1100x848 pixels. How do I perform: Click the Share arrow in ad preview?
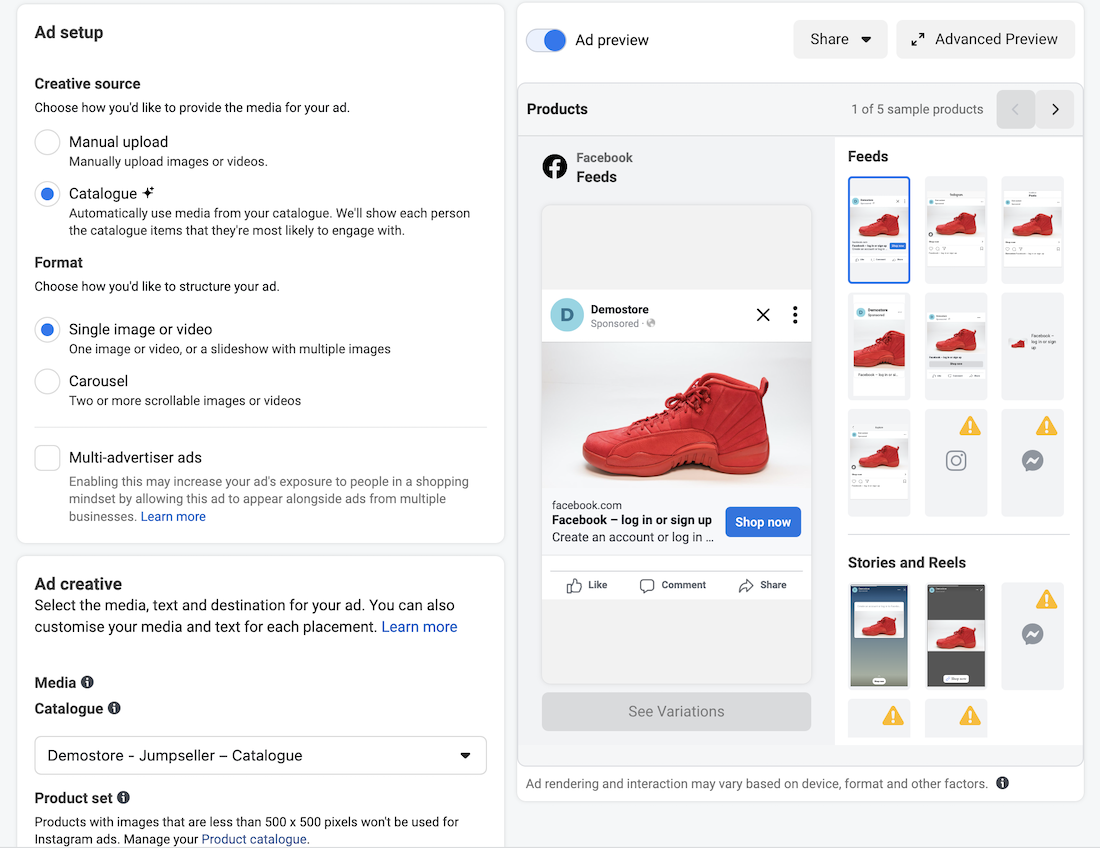tap(746, 586)
